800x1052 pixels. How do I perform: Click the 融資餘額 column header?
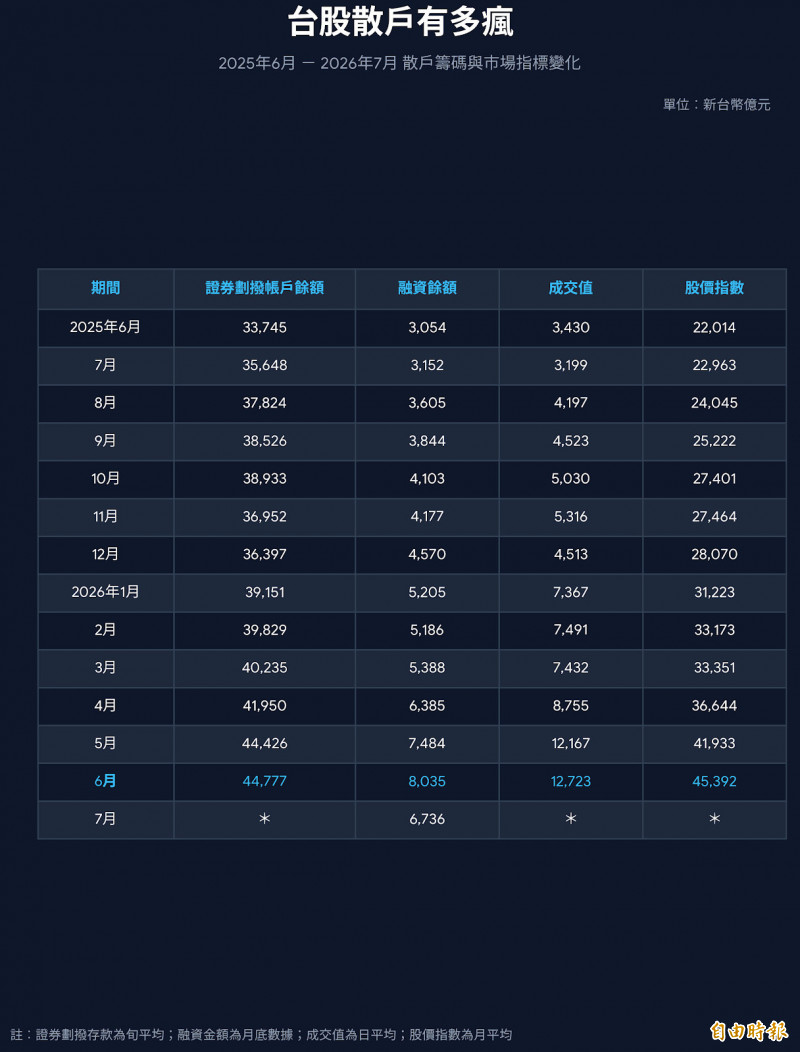point(427,288)
